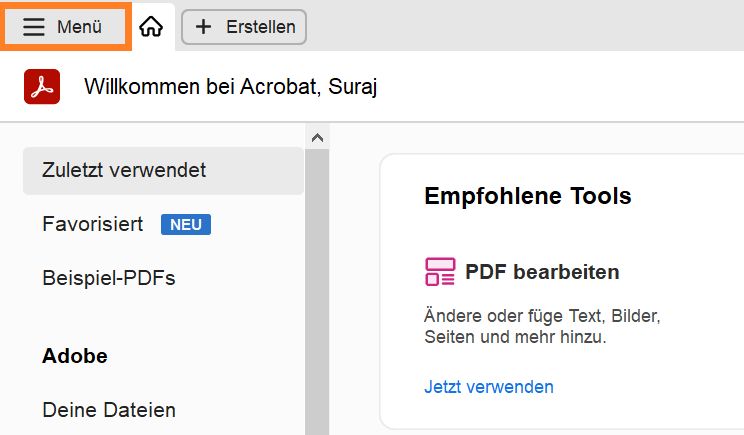Click the blue NEU badge

186,225
